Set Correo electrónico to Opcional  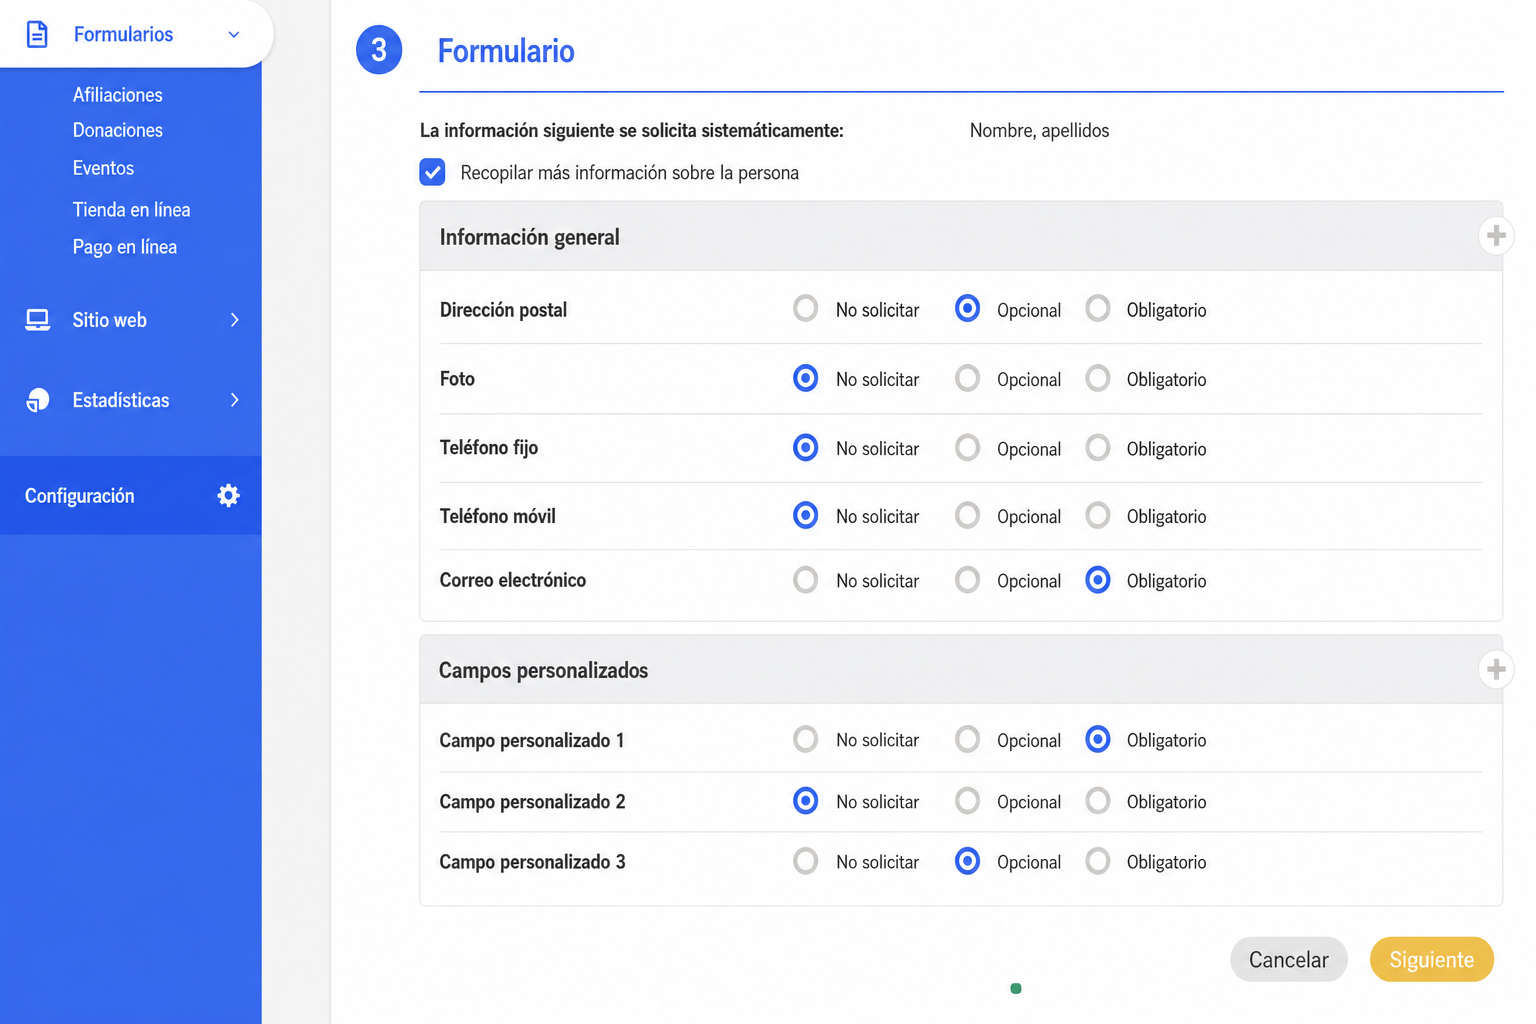point(967,580)
